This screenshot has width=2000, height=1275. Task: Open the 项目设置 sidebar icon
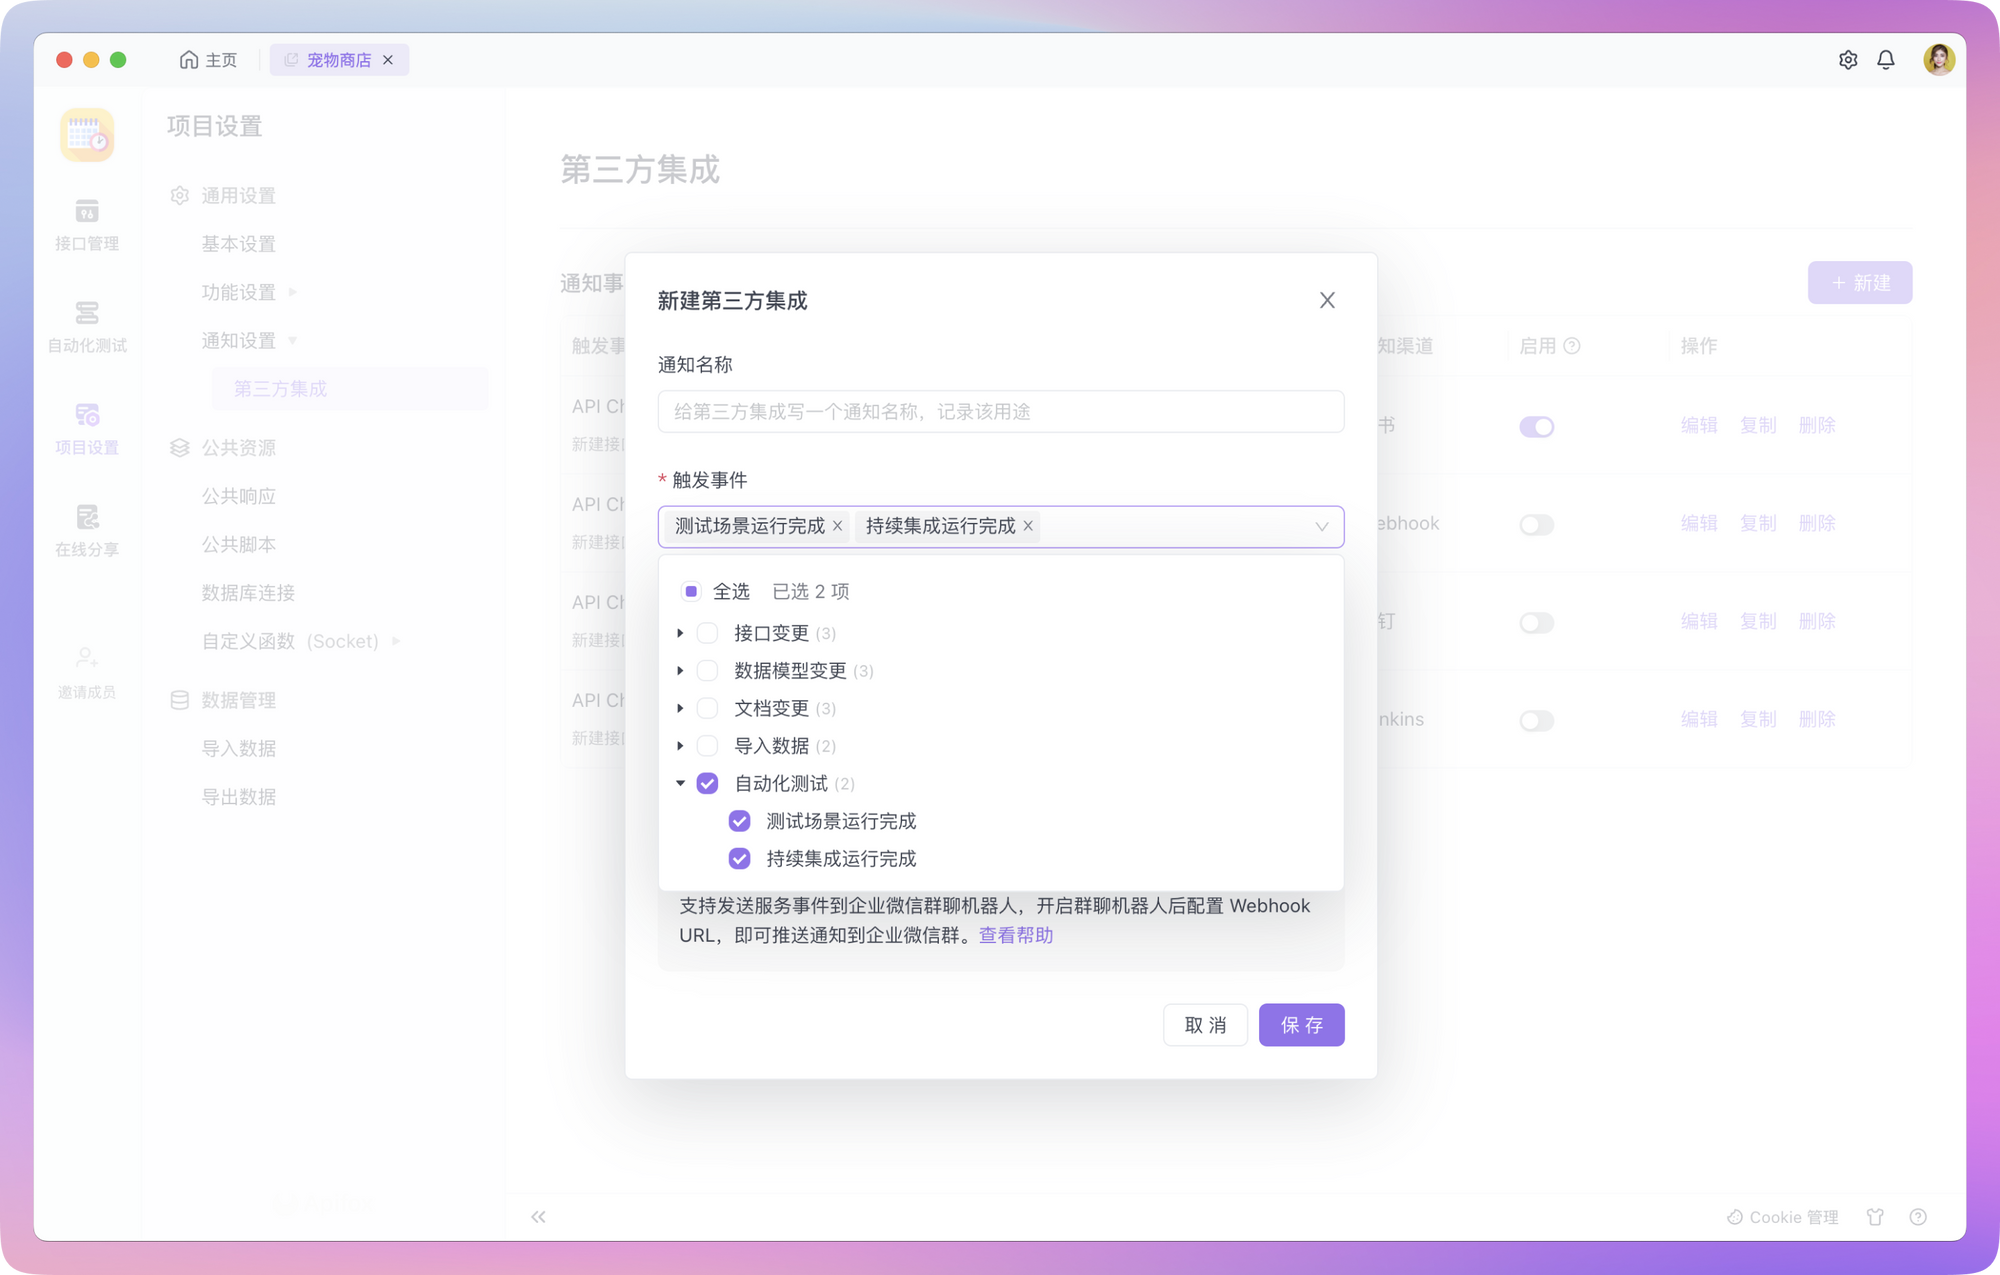[x=87, y=428]
